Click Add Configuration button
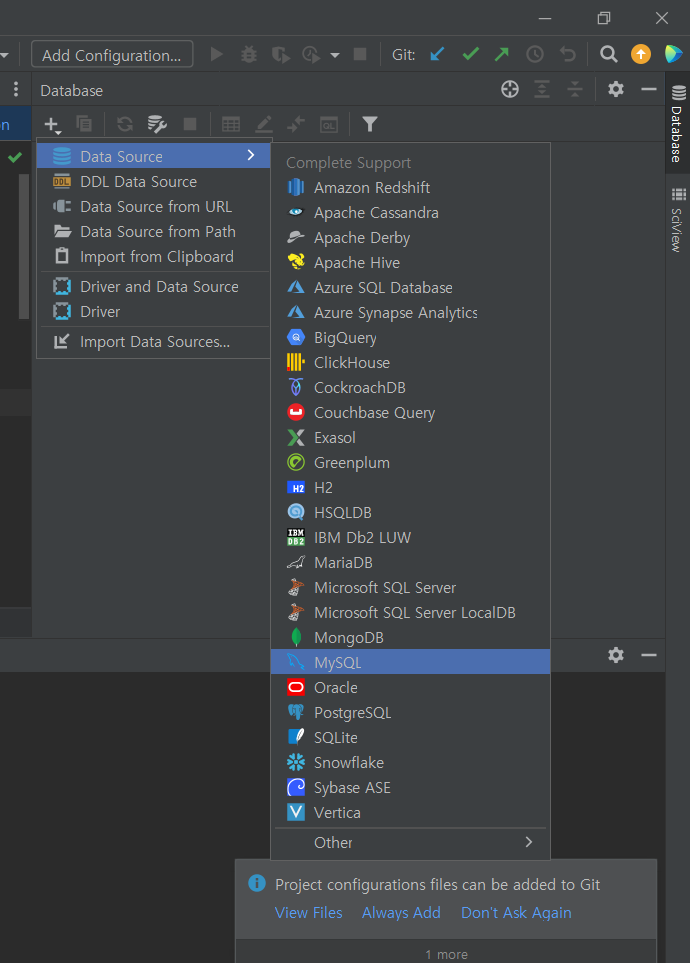 click(x=112, y=55)
